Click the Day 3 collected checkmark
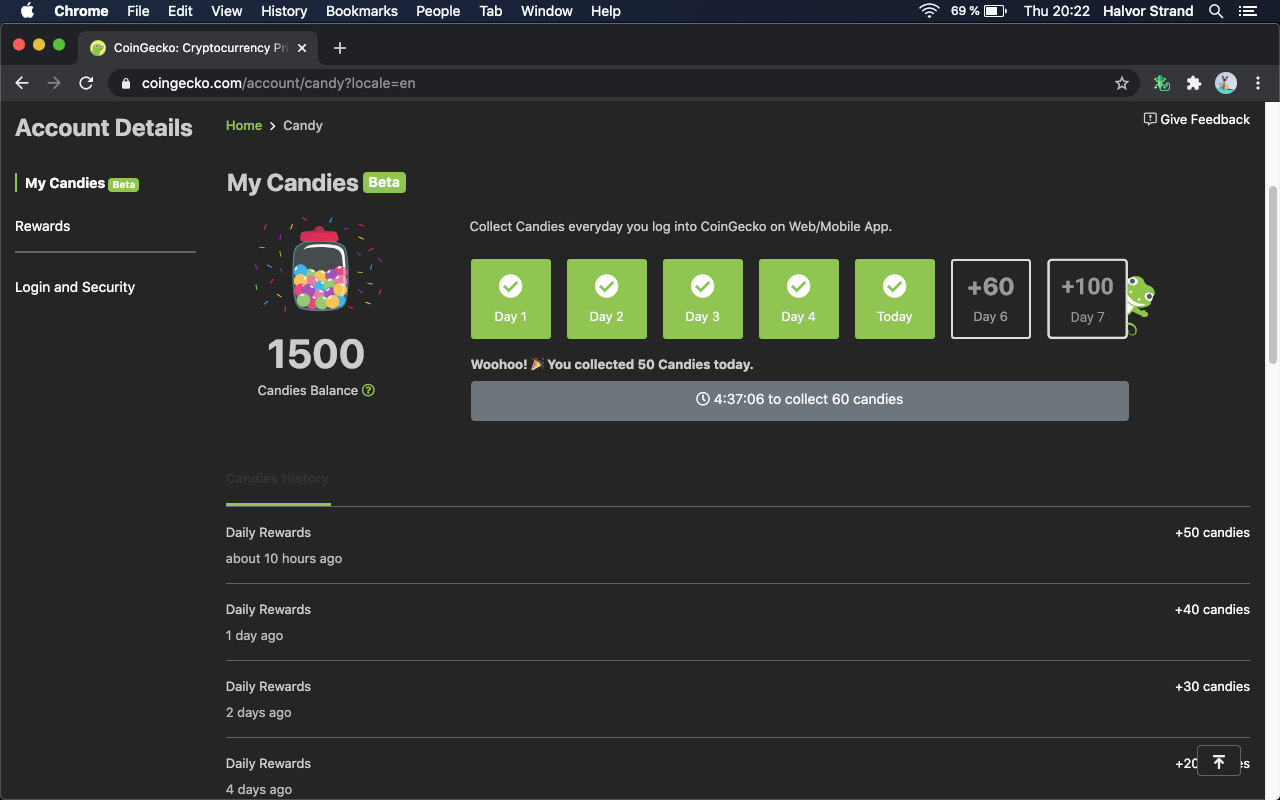The image size is (1280, 800). (x=702, y=287)
